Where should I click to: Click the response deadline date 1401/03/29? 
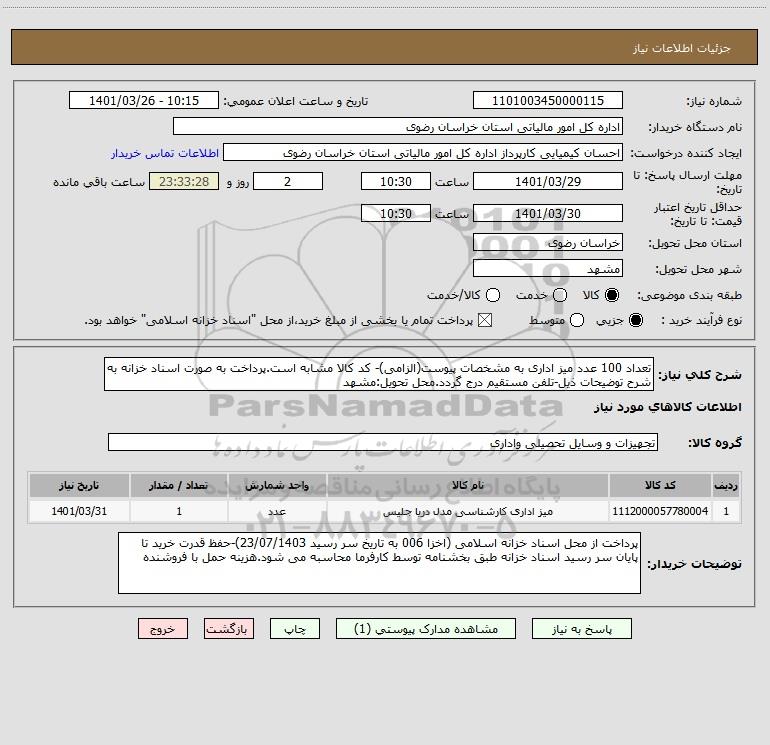tap(548, 181)
